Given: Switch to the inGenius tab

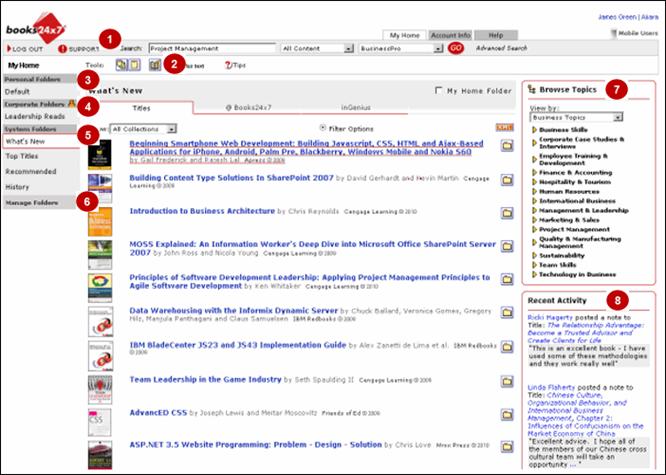Looking at the screenshot, I should point(356,106).
